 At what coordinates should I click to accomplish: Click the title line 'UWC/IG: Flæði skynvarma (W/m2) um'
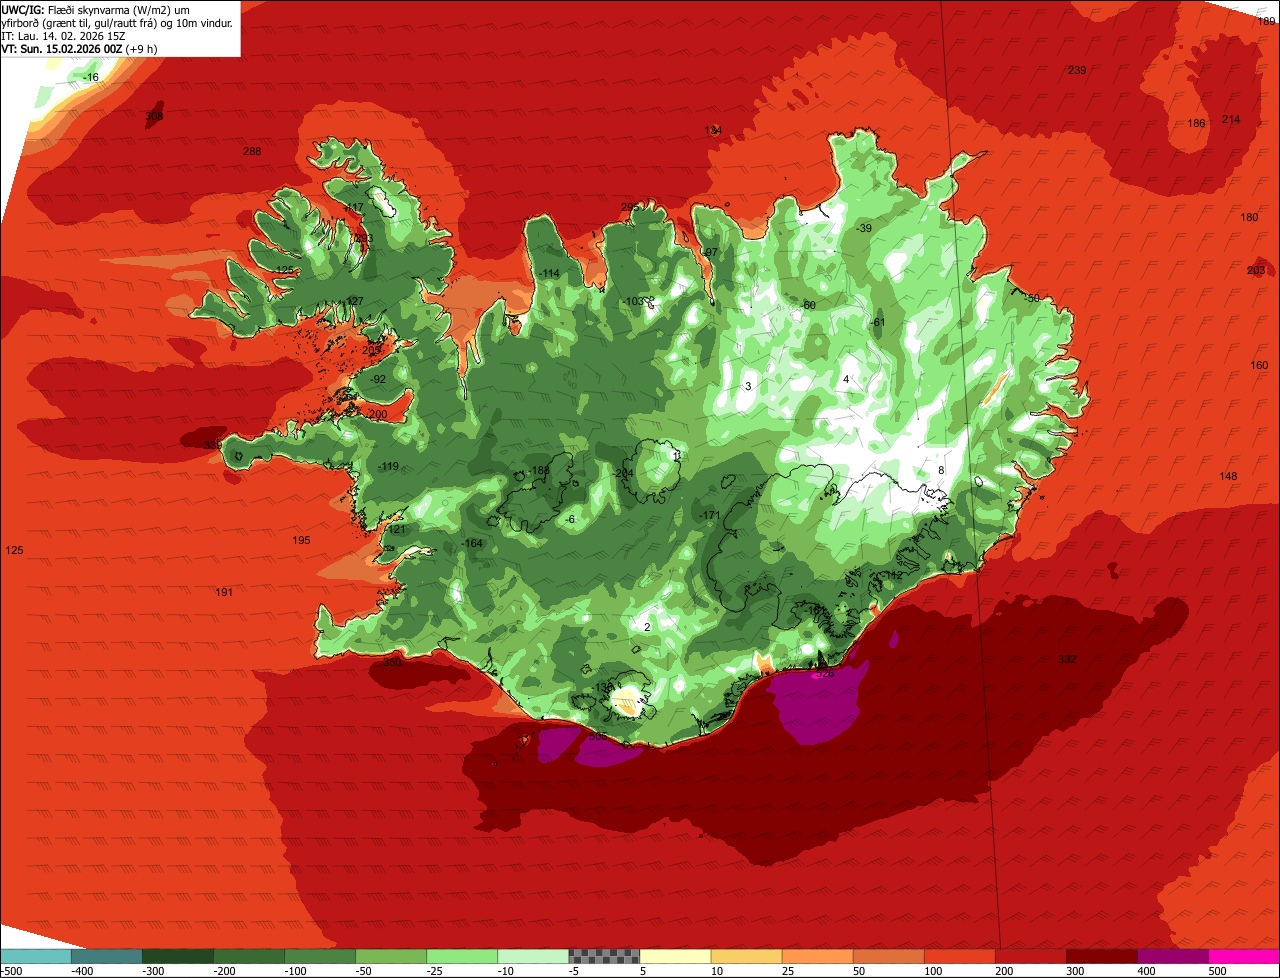[x=96, y=9]
